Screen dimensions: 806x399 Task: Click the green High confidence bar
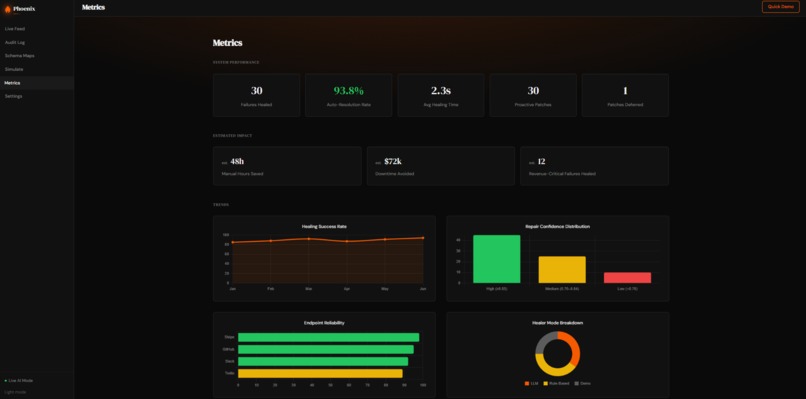pos(497,259)
